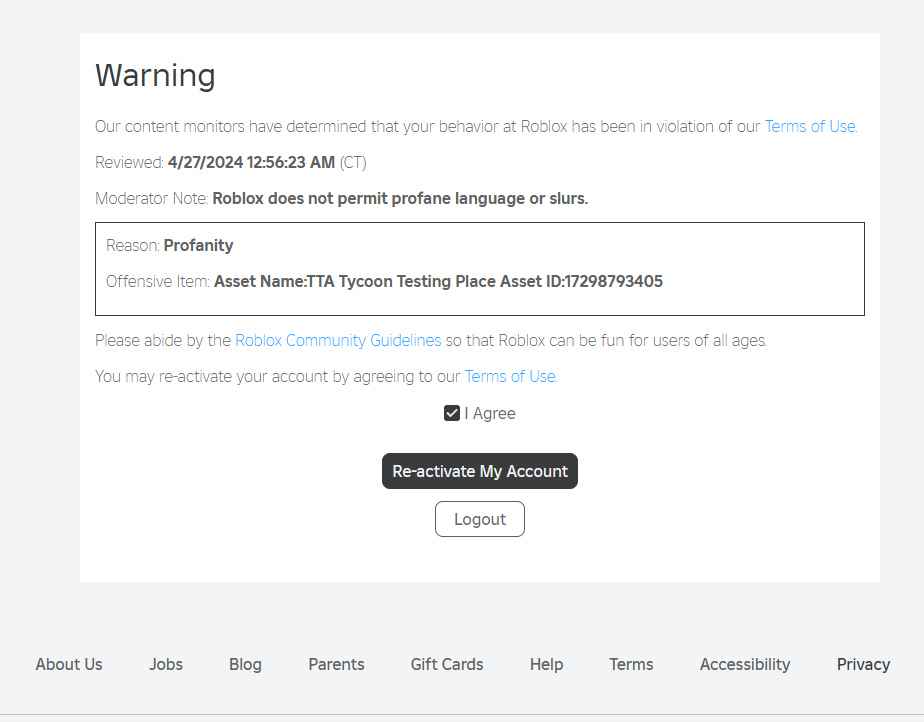Click the Re-activate My Account button
Viewport: 924px width, 722px height.
point(480,471)
